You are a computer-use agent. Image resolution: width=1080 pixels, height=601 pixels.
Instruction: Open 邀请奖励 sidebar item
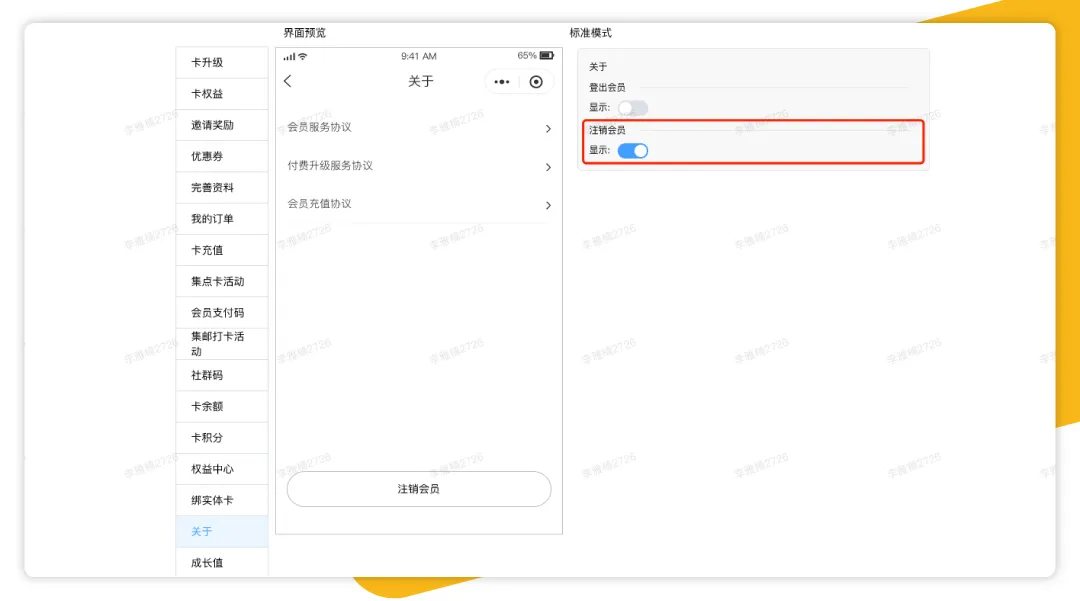pyautogui.click(x=222, y=125)
